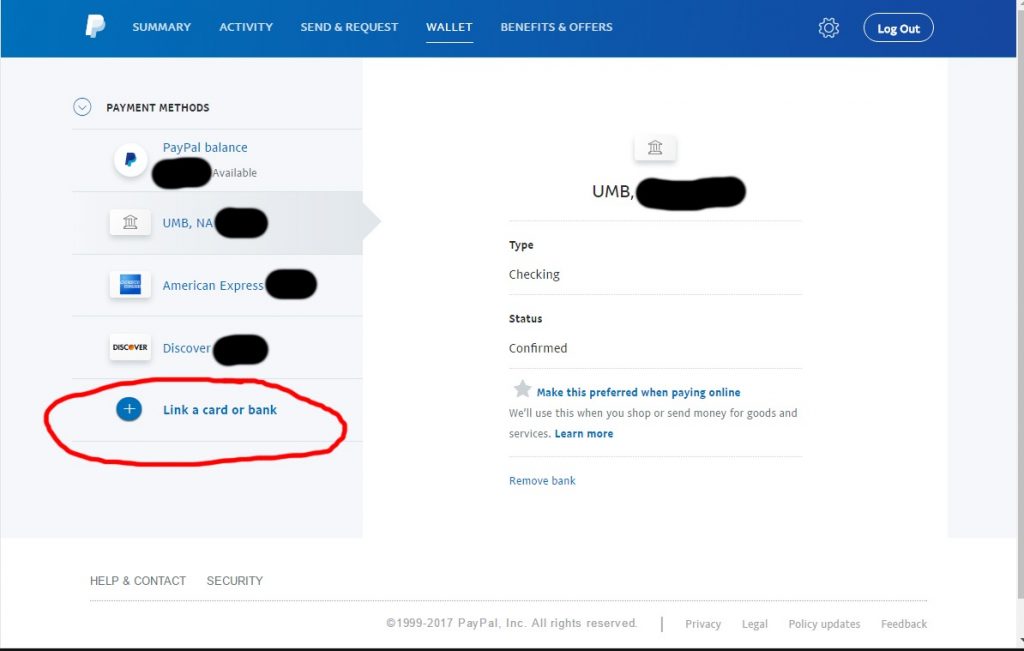Image resolution: width=1024 pixels, height=651 pixels.
Task: Click the Remove bank link
Action: 542,481
